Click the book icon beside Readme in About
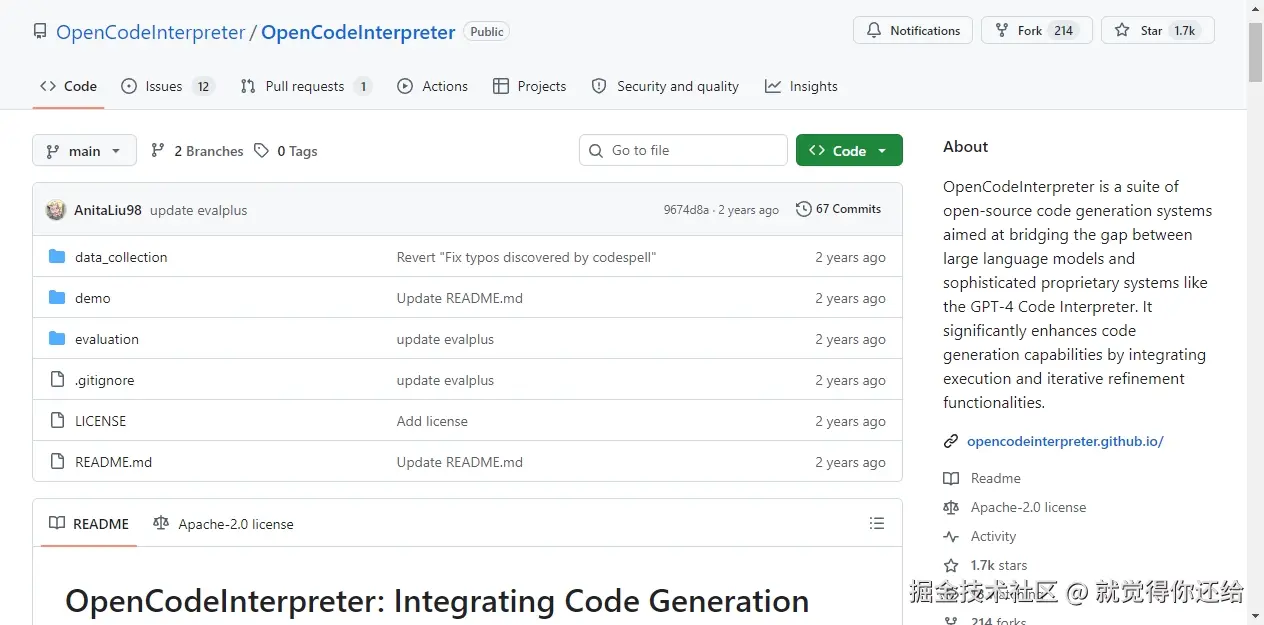This screenshot has height=625, width=1264. click(x=951, y=478)
